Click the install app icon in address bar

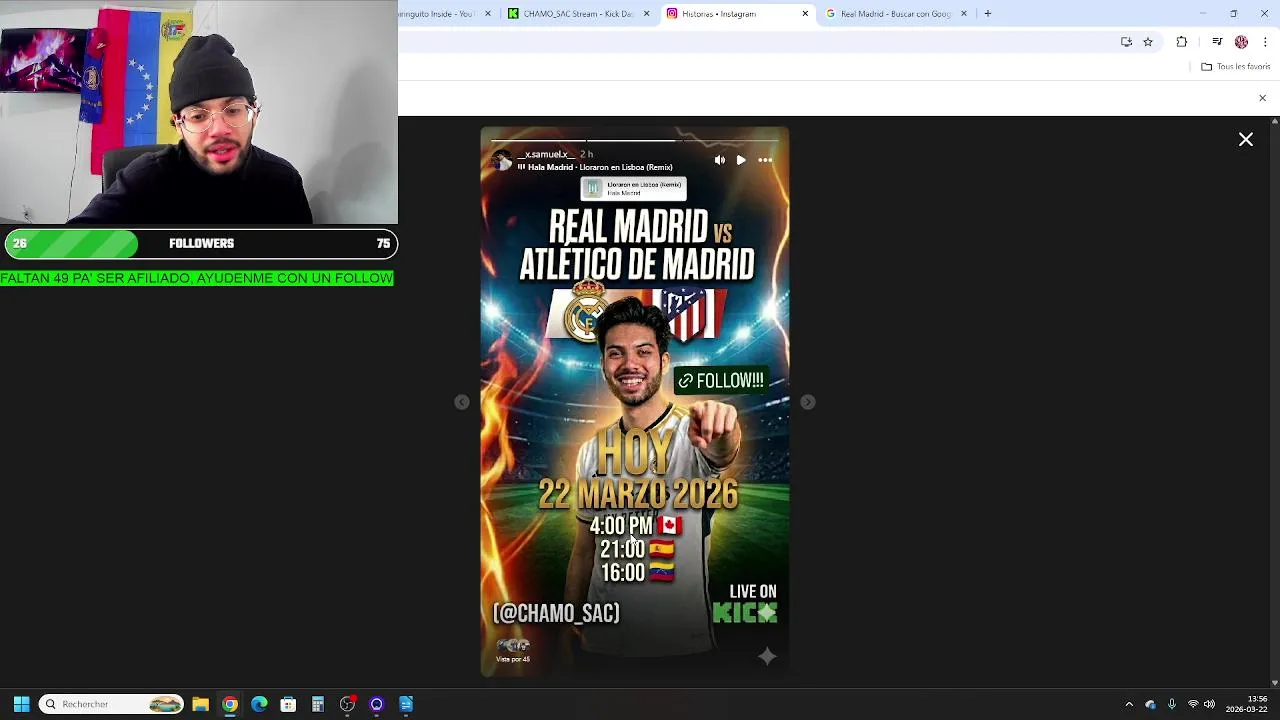pos(1126,42)
